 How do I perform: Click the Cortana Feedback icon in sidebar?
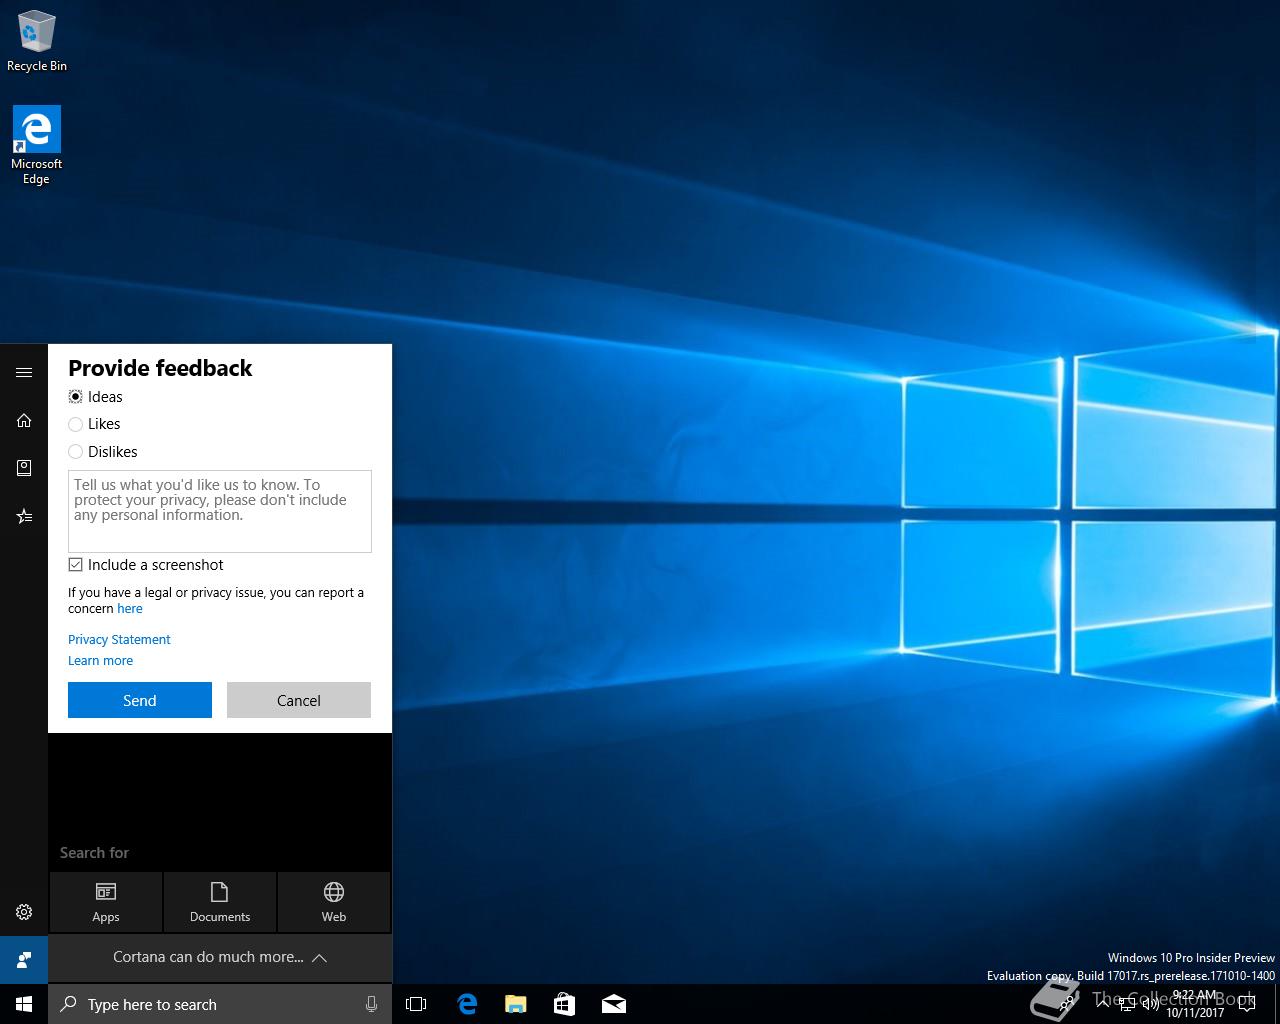click(24, 960)
